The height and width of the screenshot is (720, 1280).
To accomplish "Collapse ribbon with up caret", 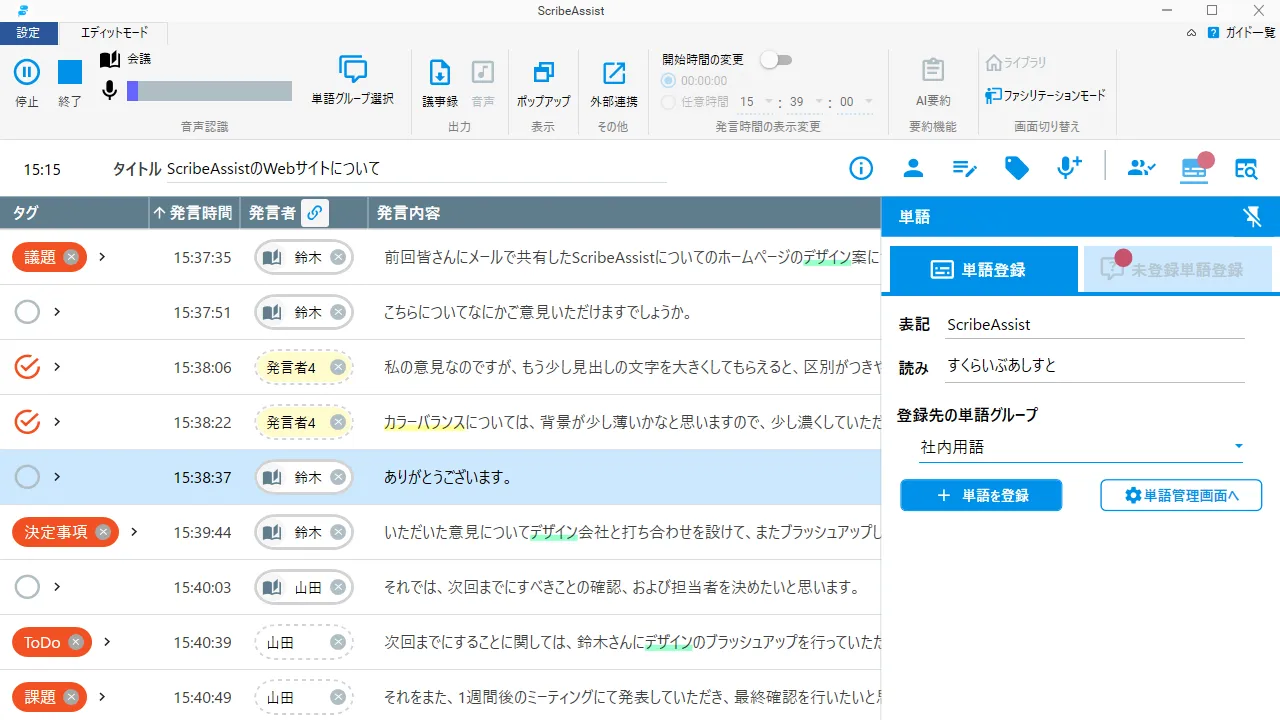I will coord(1191,33).
